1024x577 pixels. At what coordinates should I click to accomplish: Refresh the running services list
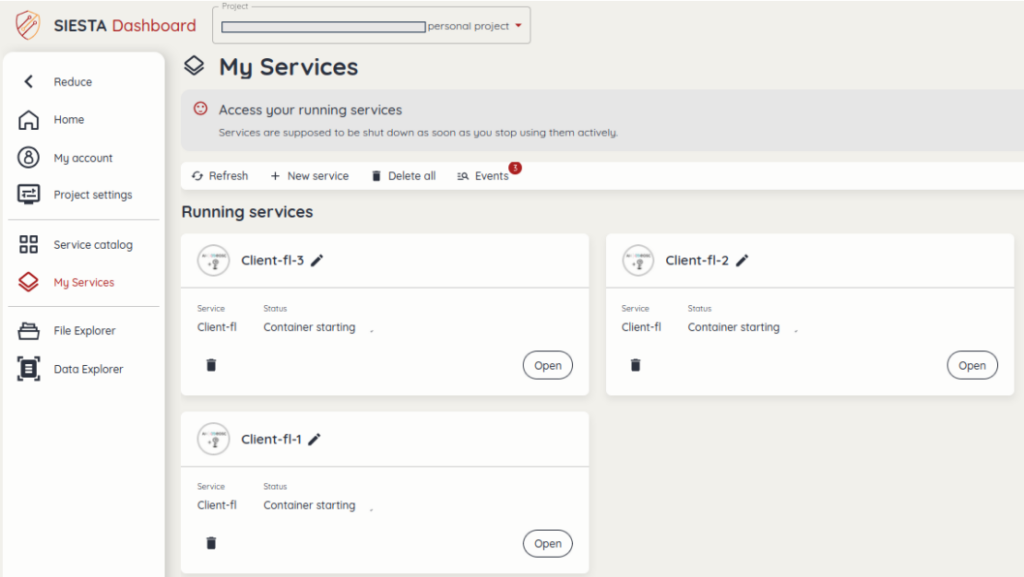220,176
